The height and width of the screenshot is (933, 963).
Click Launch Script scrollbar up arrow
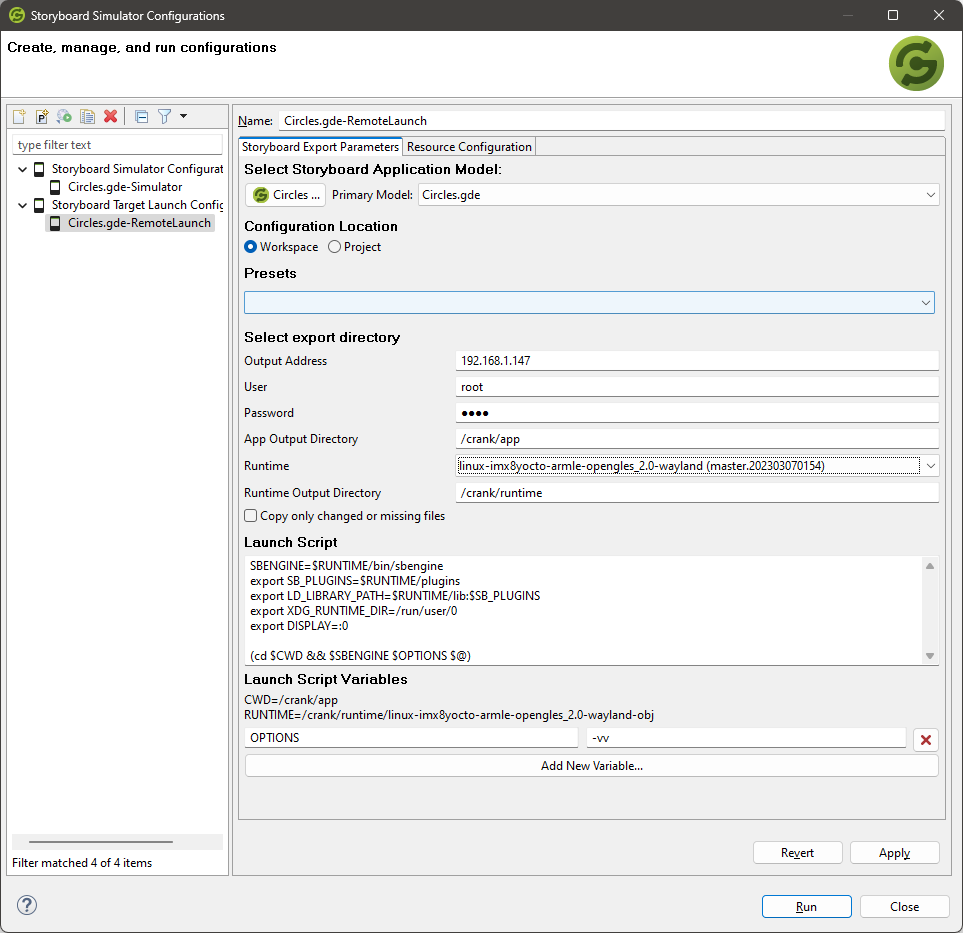click(x=930, y=566)
